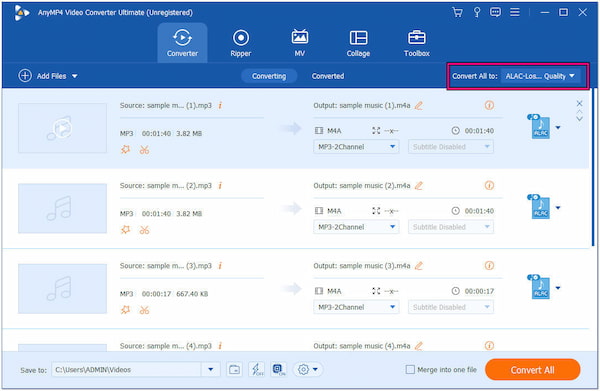Edit effects of sample (3).mp3 with star icon

[126, 310]
